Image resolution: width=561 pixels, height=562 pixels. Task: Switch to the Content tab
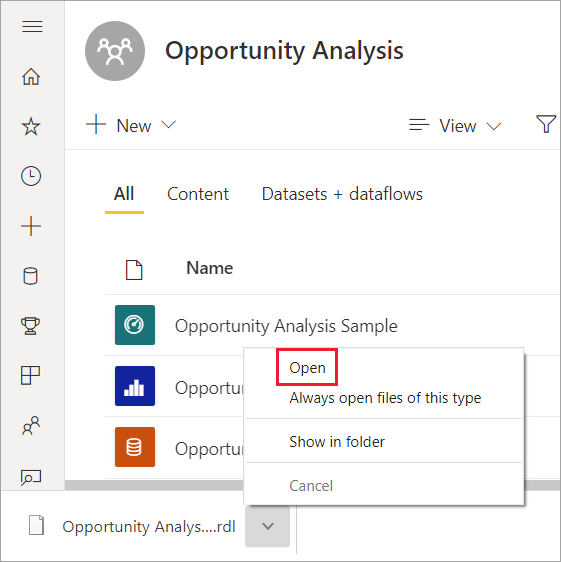198,194
